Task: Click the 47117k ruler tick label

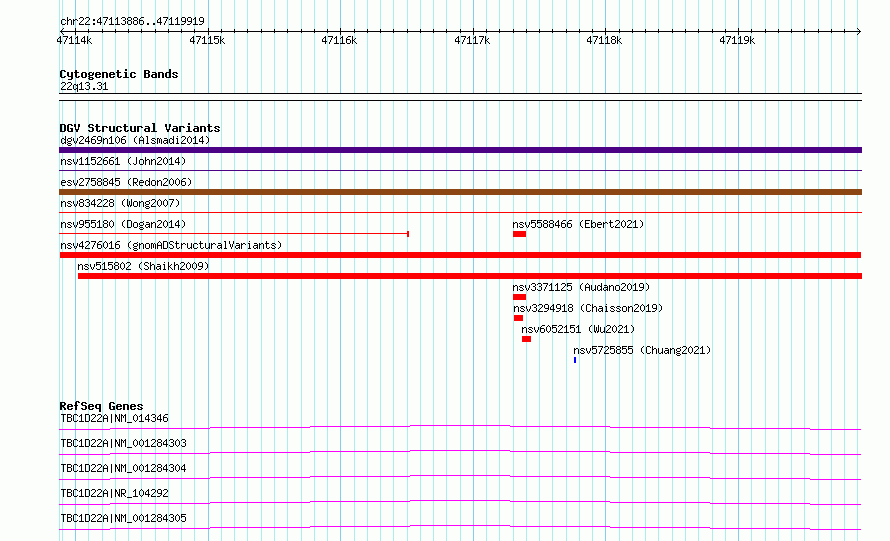Action: click(x=472, y=40)
